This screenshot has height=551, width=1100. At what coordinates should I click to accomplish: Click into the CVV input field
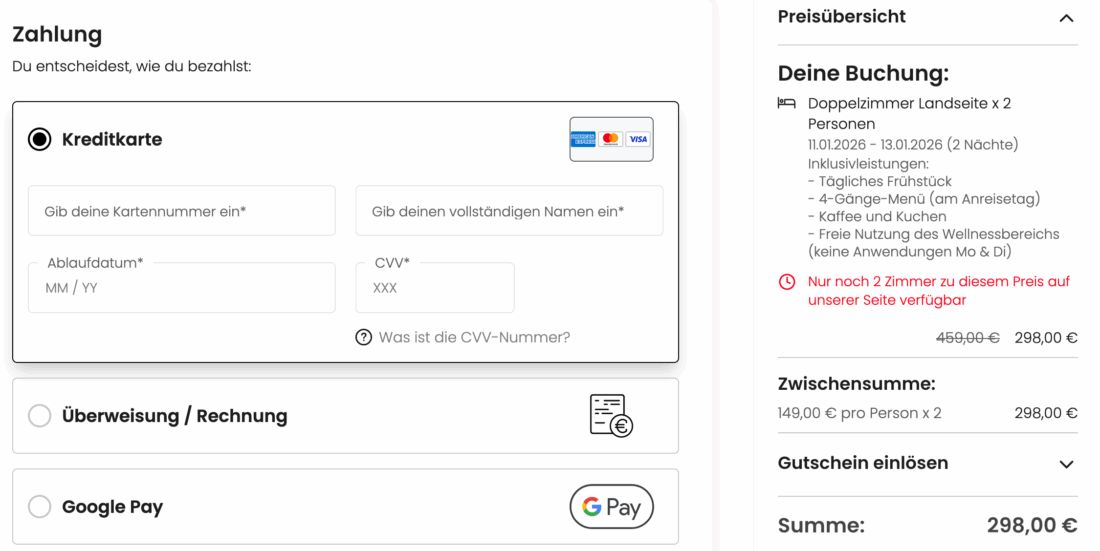435,288
